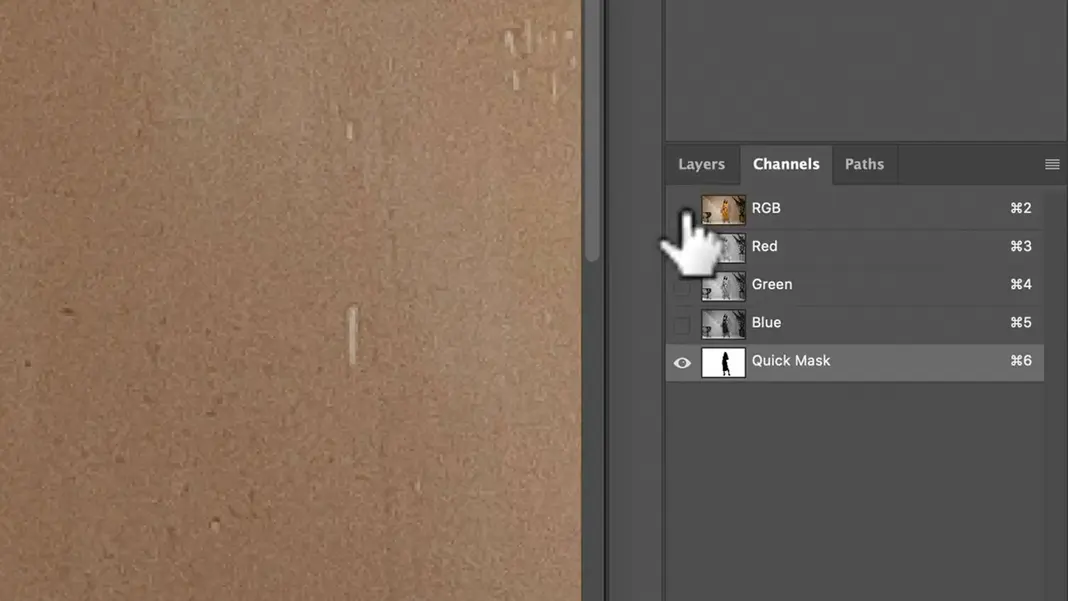Open the Paths tab
This screenshot has height=601, width=1068.
point(864,164)
